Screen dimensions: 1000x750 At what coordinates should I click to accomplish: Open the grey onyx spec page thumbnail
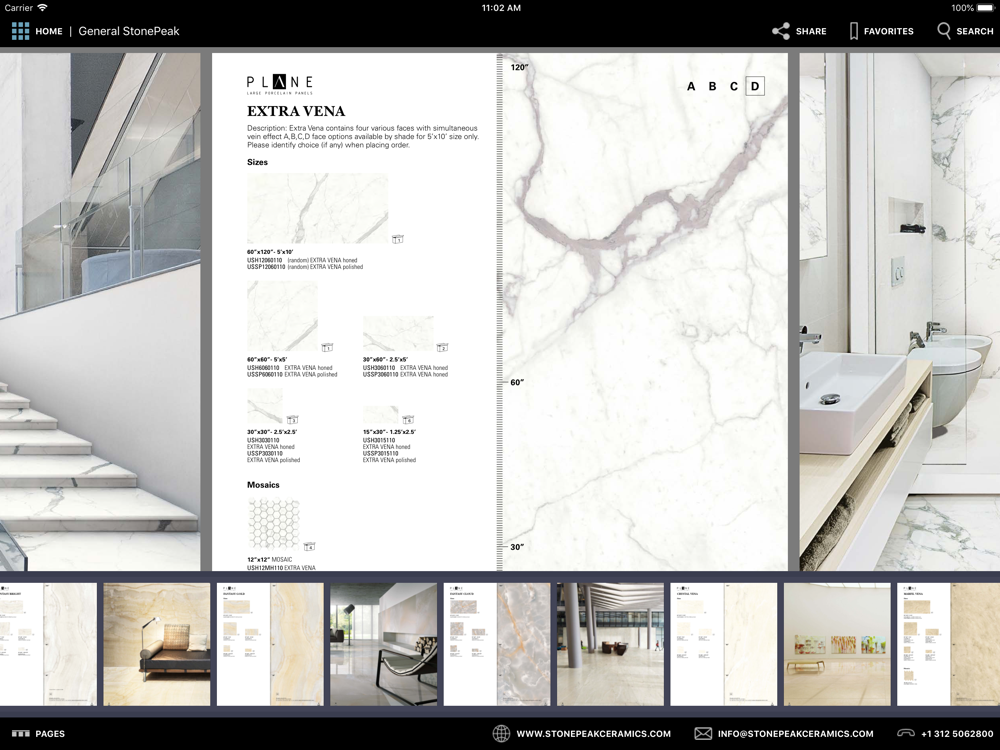497,644
